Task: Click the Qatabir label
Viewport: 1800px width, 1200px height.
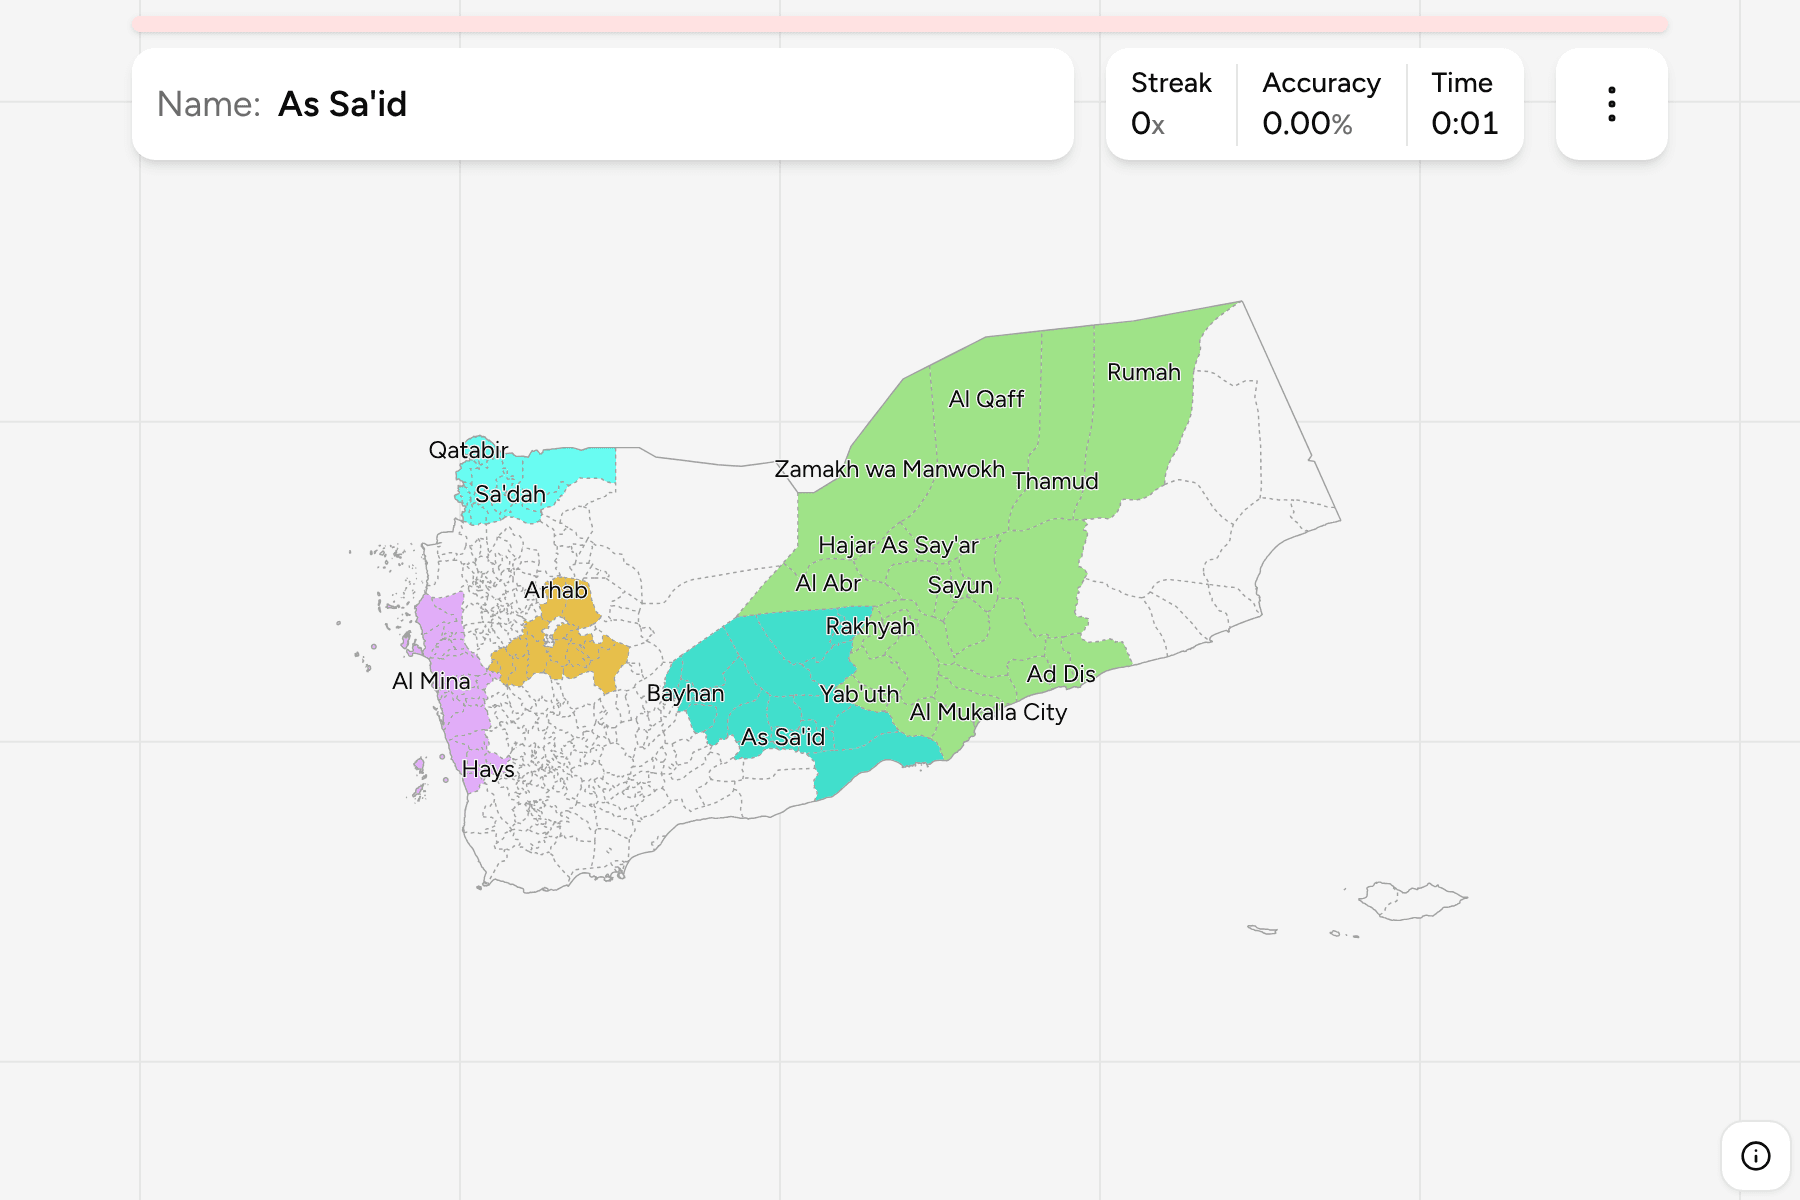Action: pos(468,450)
